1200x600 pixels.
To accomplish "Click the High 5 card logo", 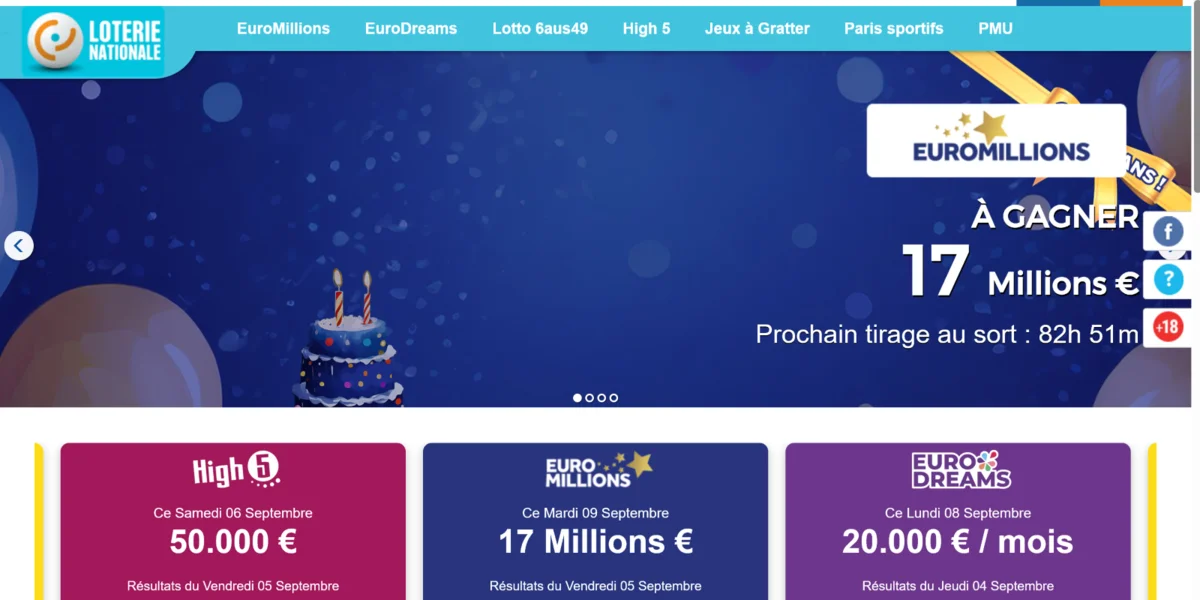I will pos(234,469).
